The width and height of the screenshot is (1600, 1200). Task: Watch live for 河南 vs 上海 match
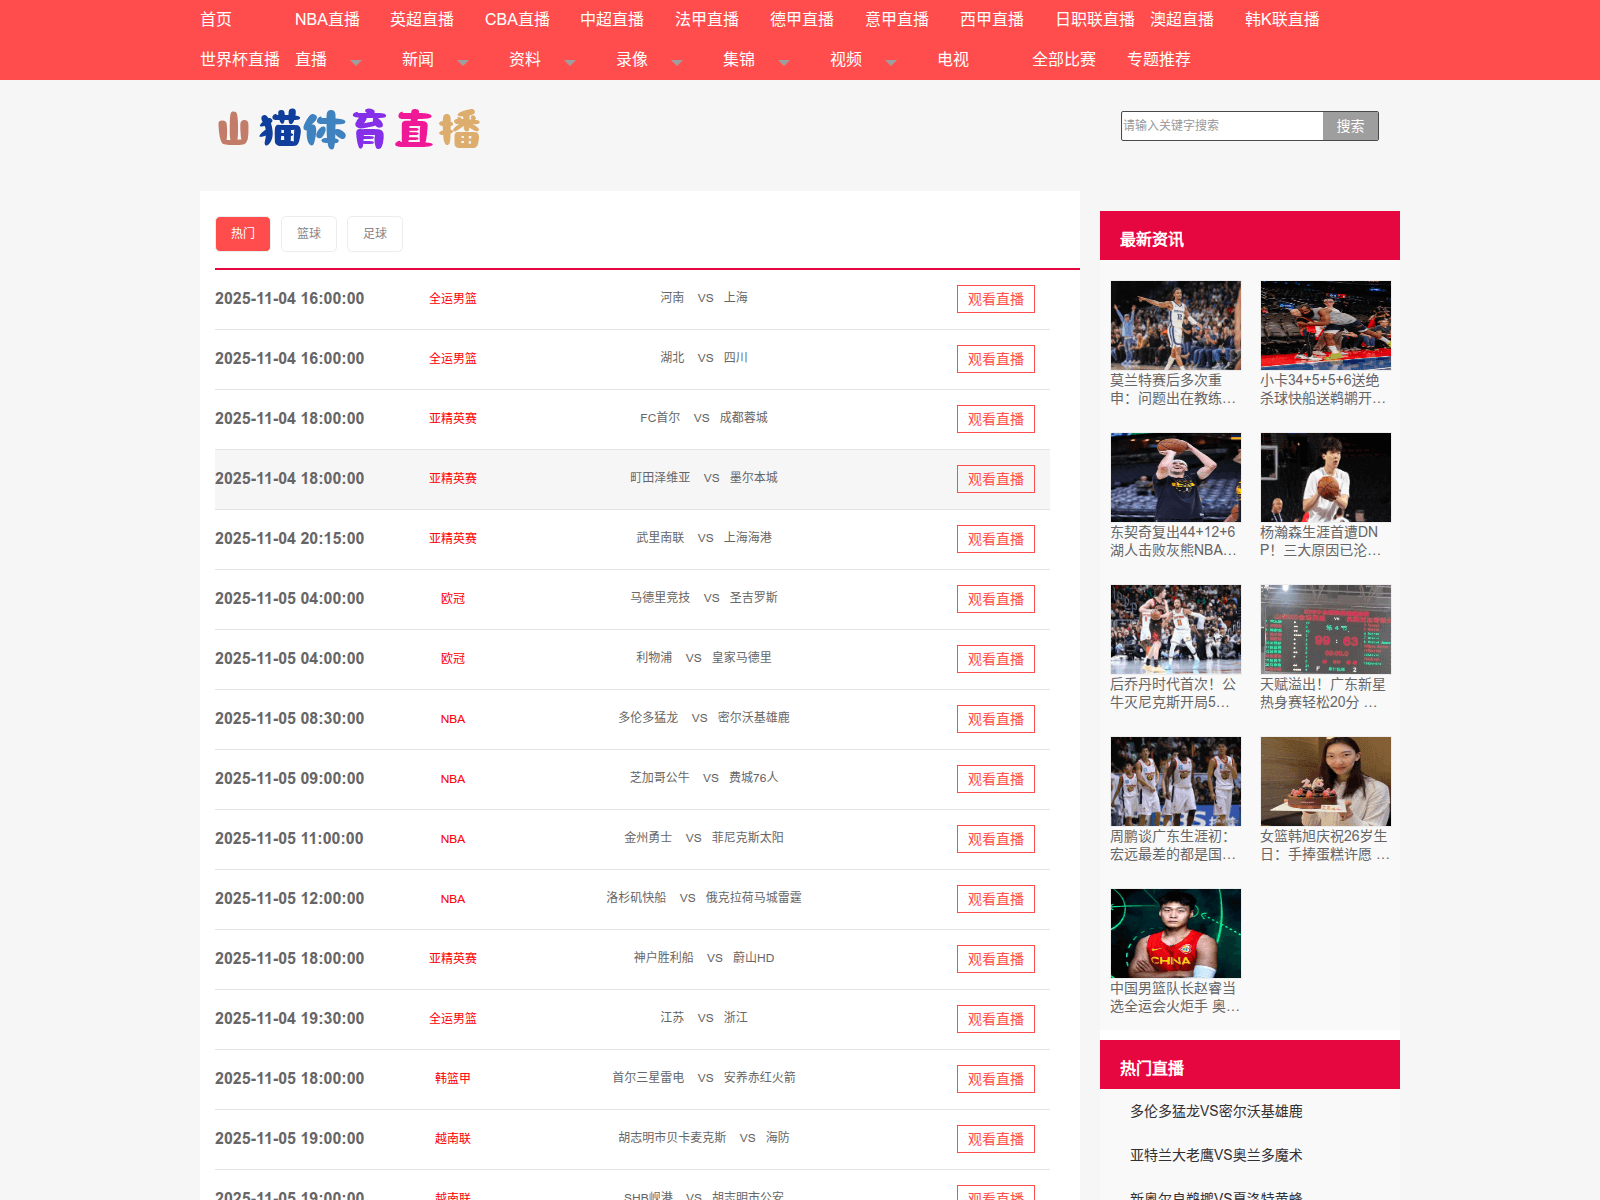[995, 299]
